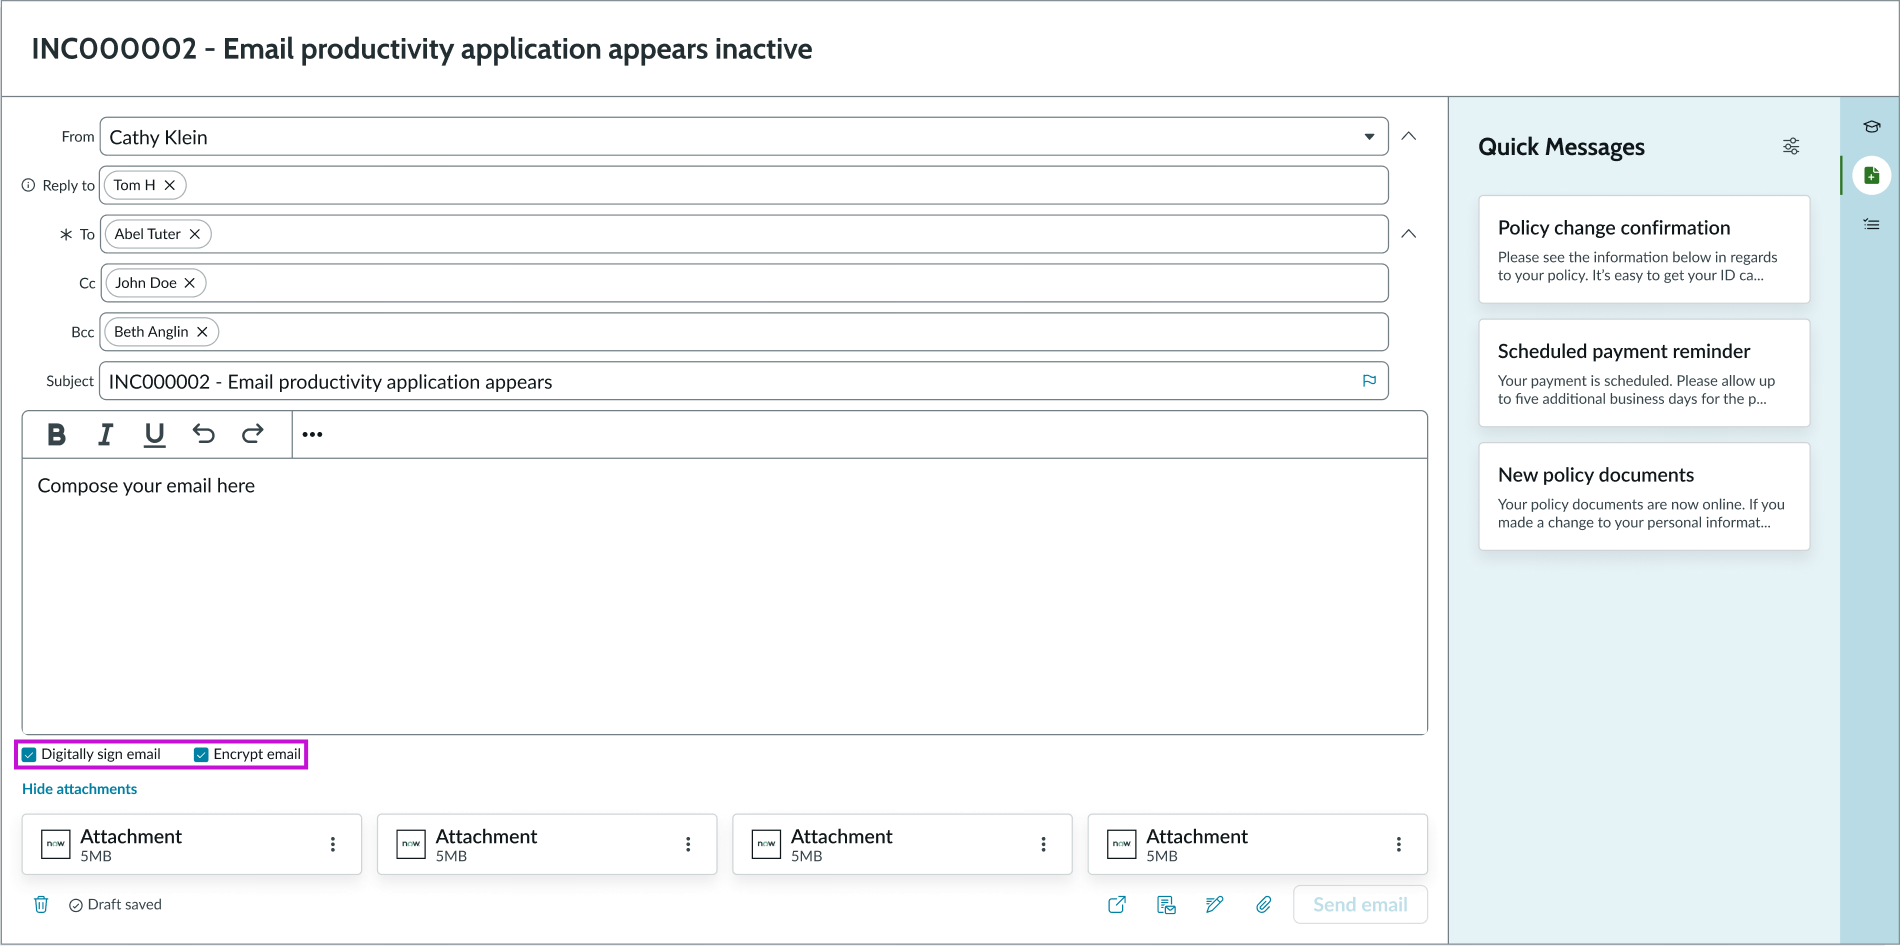This screenshot has width=1900, height=946.
Task: Delete the draft using the trash icon
Action: pyautogui.click(x=40, y=904)
